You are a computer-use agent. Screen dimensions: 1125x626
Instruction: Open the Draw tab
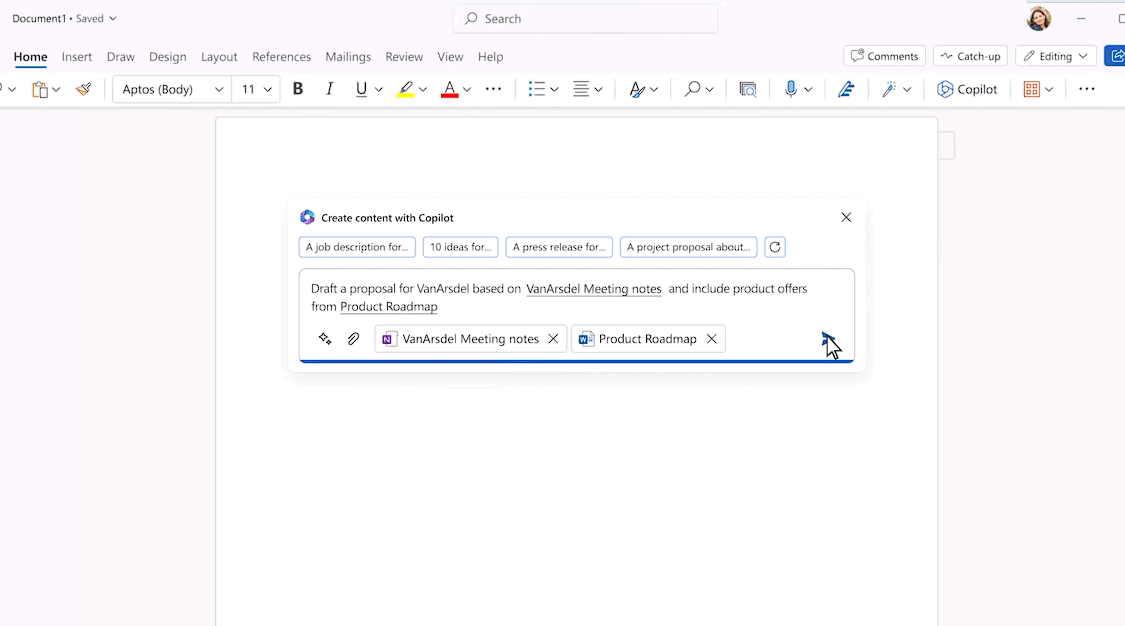pos(121,57)
